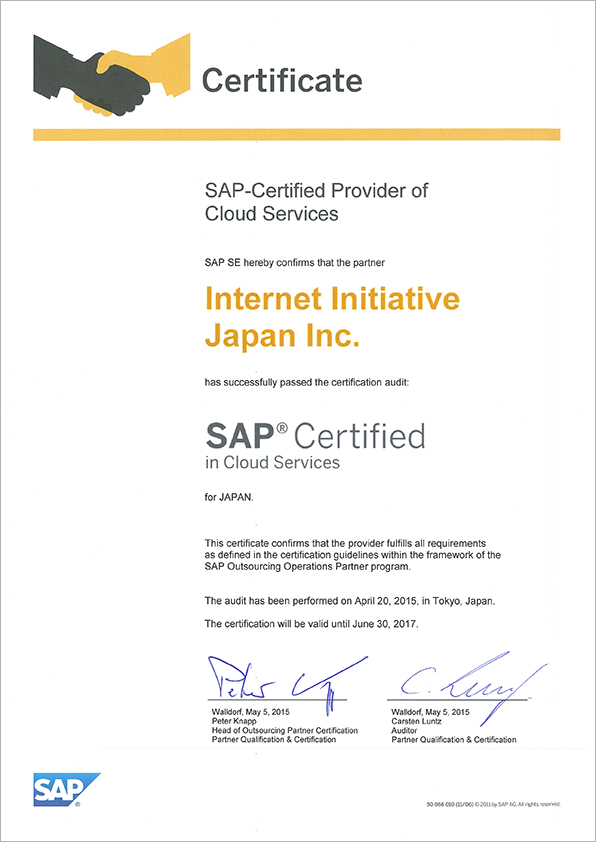Click 'SAP Outsourcing Operations Partner program.' line
596x842 pixels.
coord(308,567)
